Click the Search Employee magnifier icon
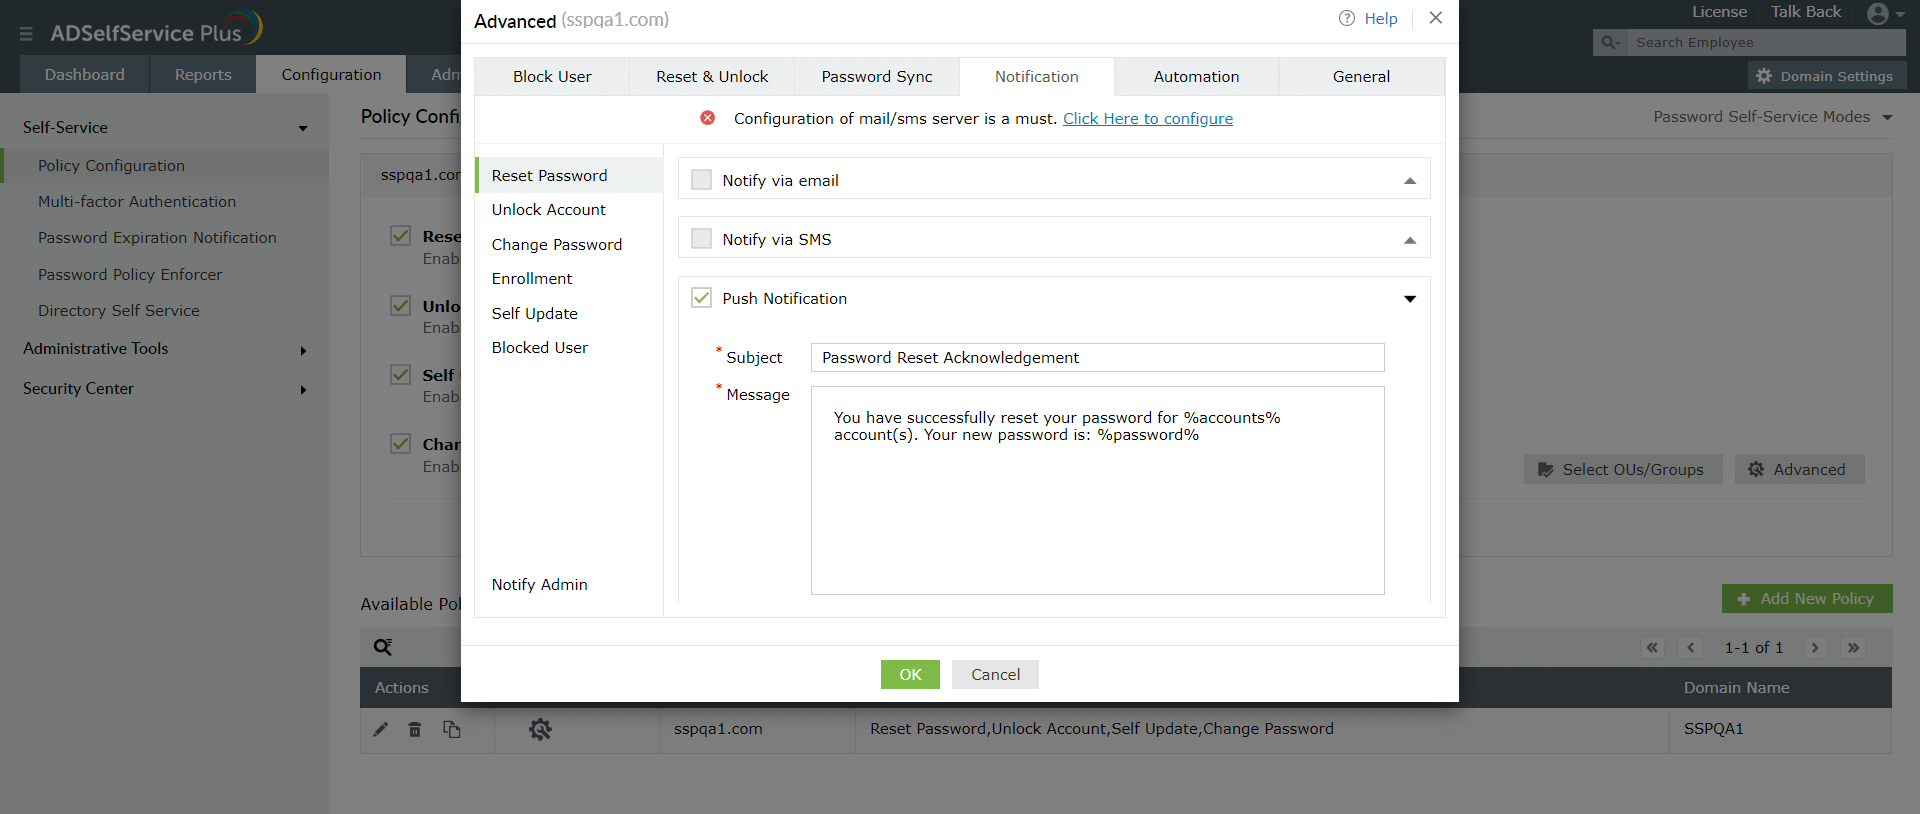The height and width of the screenshot is (814, 1920). (x=1610, y=42)
